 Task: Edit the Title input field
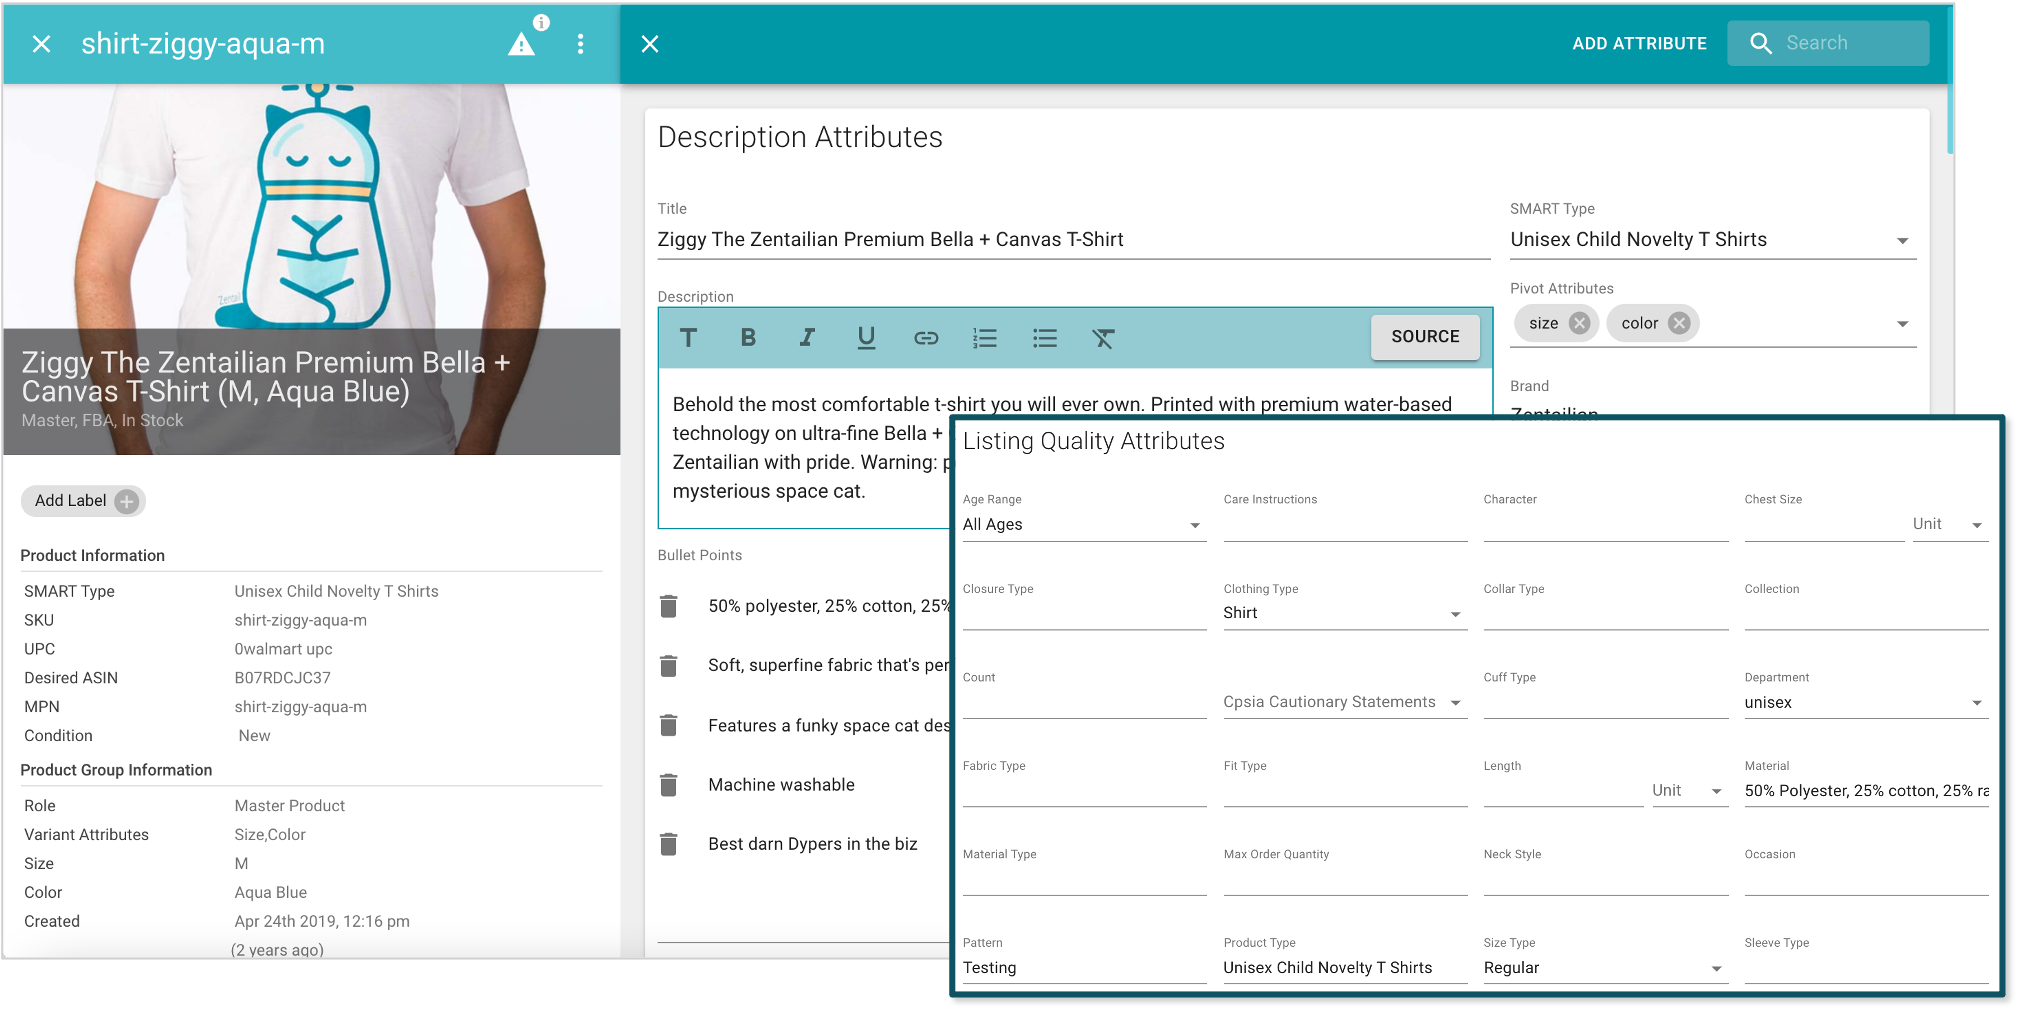click(1073, 240)
